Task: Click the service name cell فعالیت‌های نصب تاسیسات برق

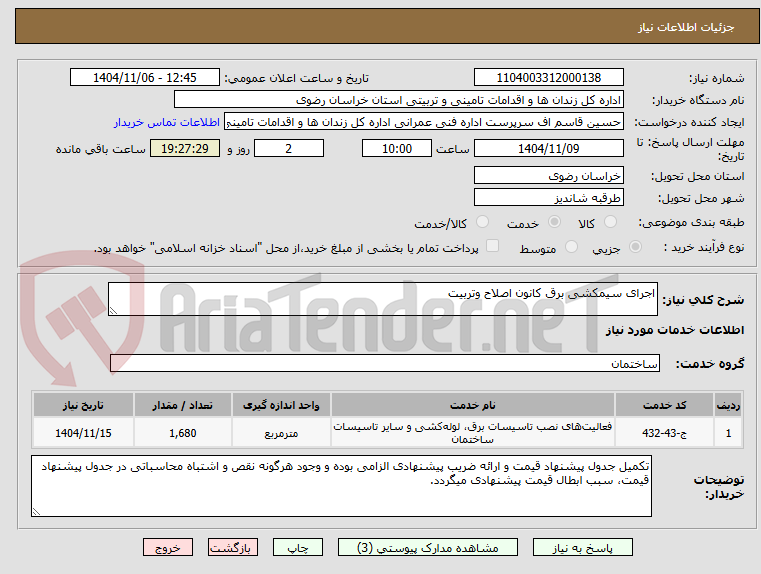Action: click(x=473, y=433)
